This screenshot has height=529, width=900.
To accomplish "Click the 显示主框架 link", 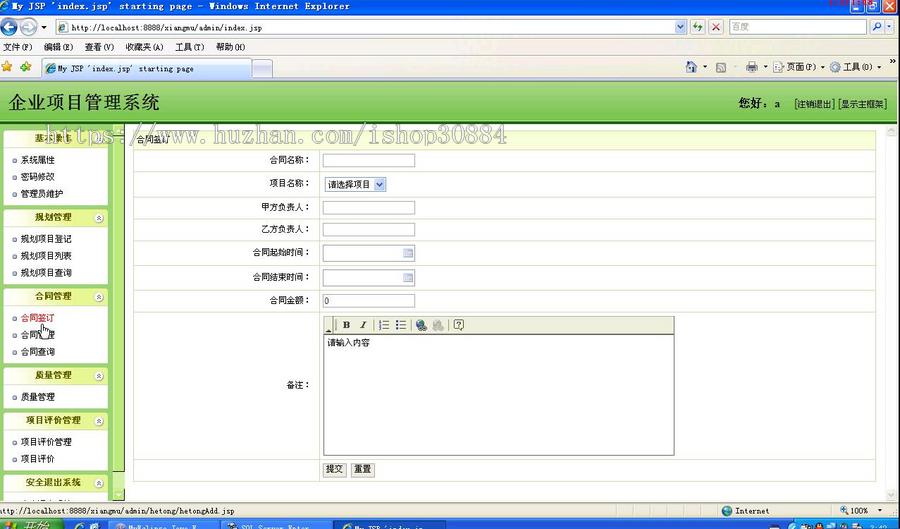I will (863, 104).
